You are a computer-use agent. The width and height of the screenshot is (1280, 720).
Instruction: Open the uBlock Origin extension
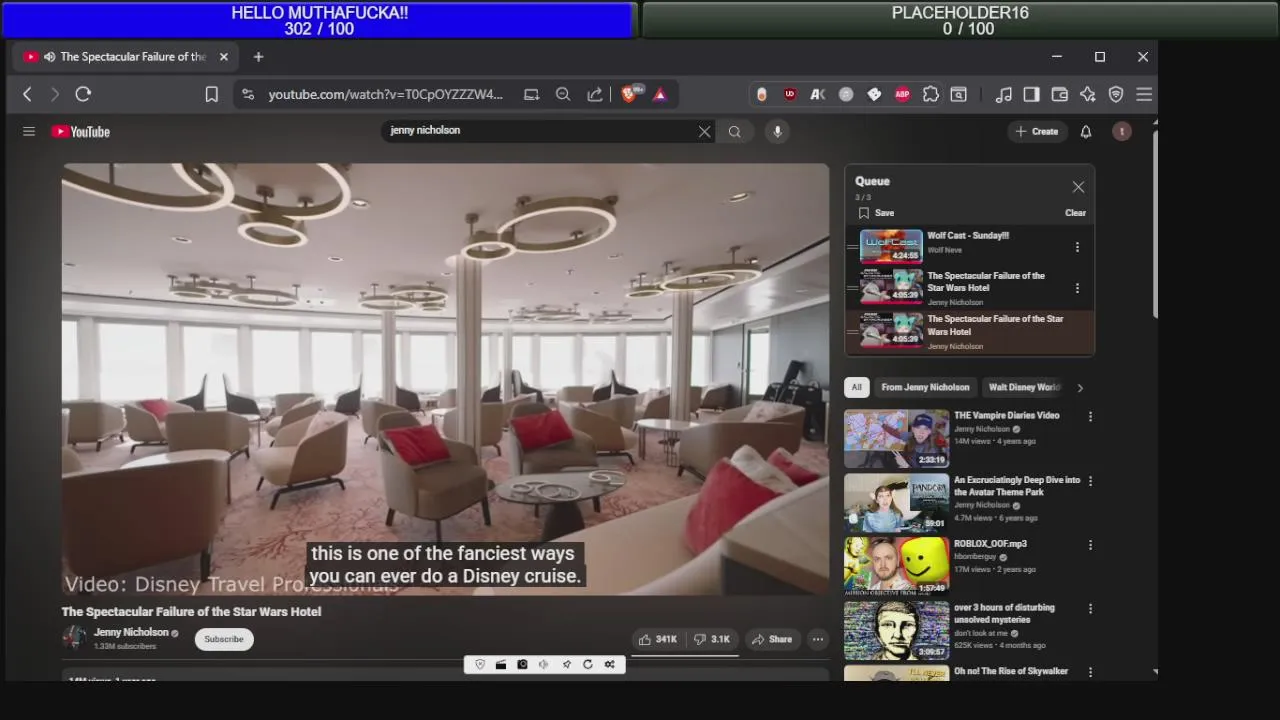click(790, 94)
